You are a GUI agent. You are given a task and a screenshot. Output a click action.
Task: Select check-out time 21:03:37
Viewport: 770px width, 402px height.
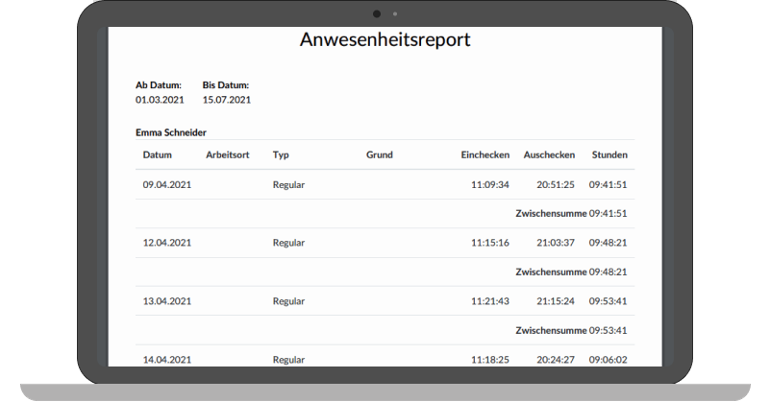(x=555, y=242)
